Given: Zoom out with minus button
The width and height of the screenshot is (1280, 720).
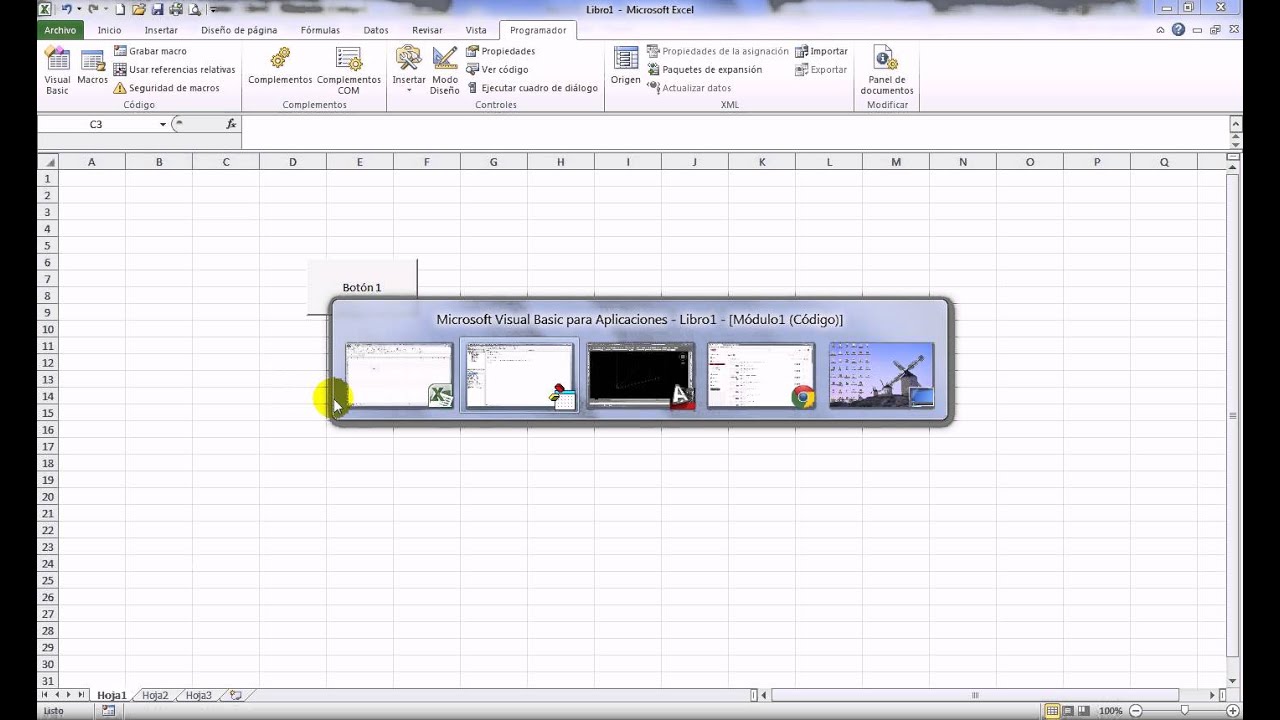Looking at the screenshot, I should click(x=1138, y=711).
